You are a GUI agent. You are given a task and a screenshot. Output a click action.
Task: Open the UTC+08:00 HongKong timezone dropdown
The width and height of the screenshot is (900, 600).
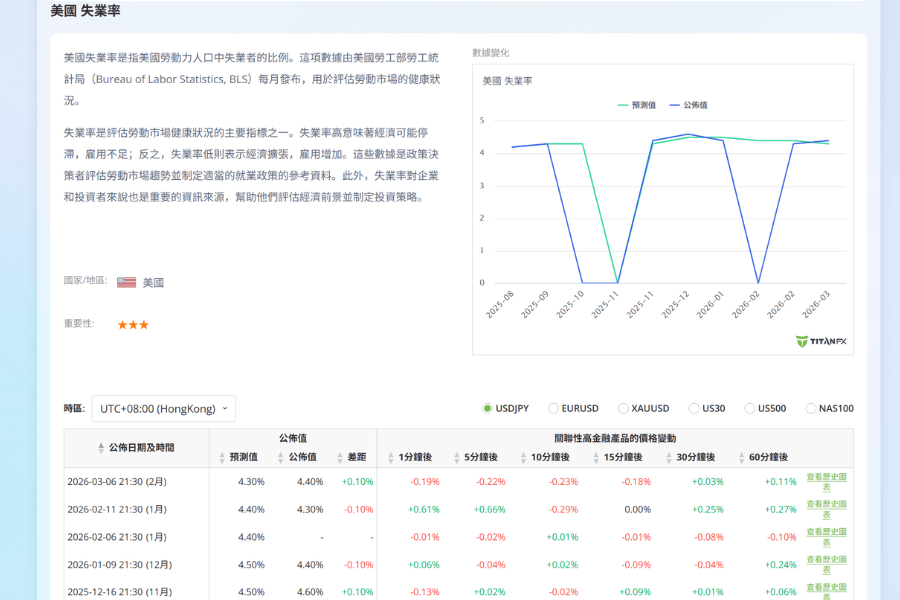(x=163, y=408)
